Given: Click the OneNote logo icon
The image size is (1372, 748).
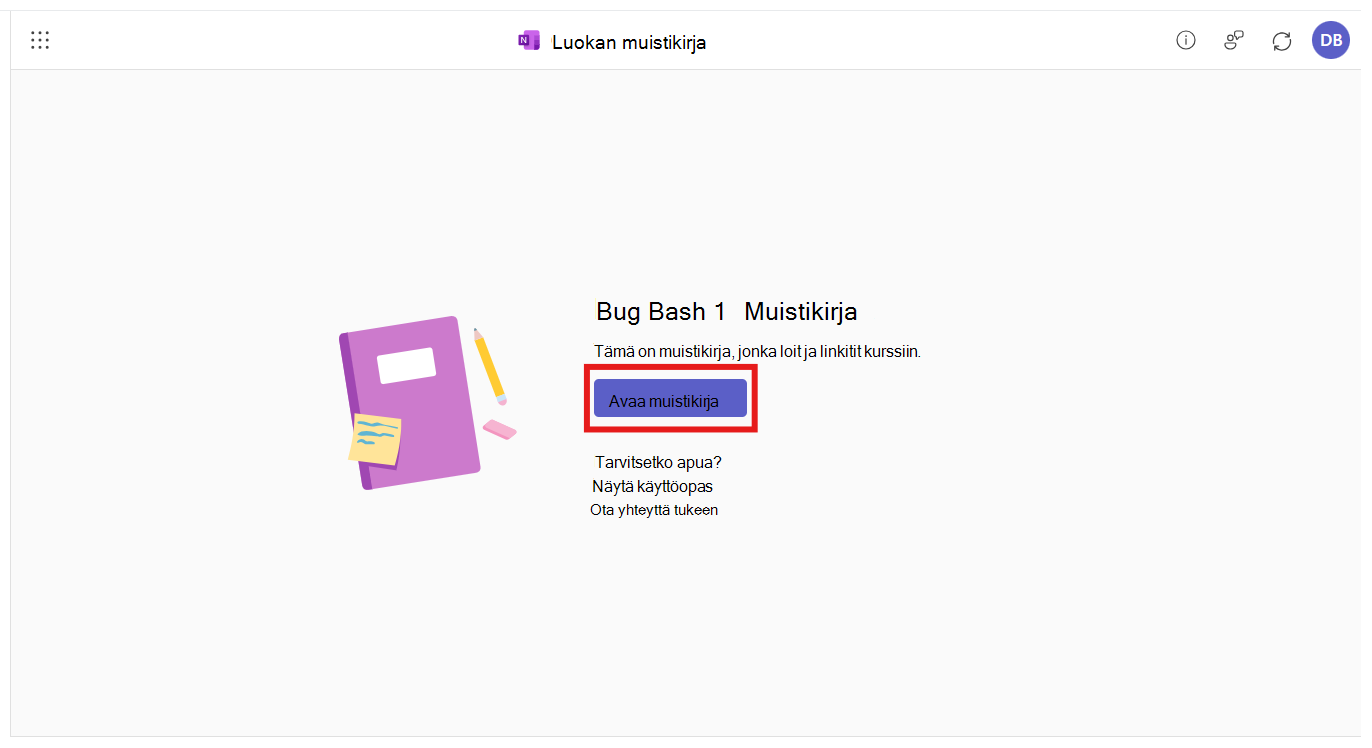Looking at the screenshot, I should click(529, 41).
